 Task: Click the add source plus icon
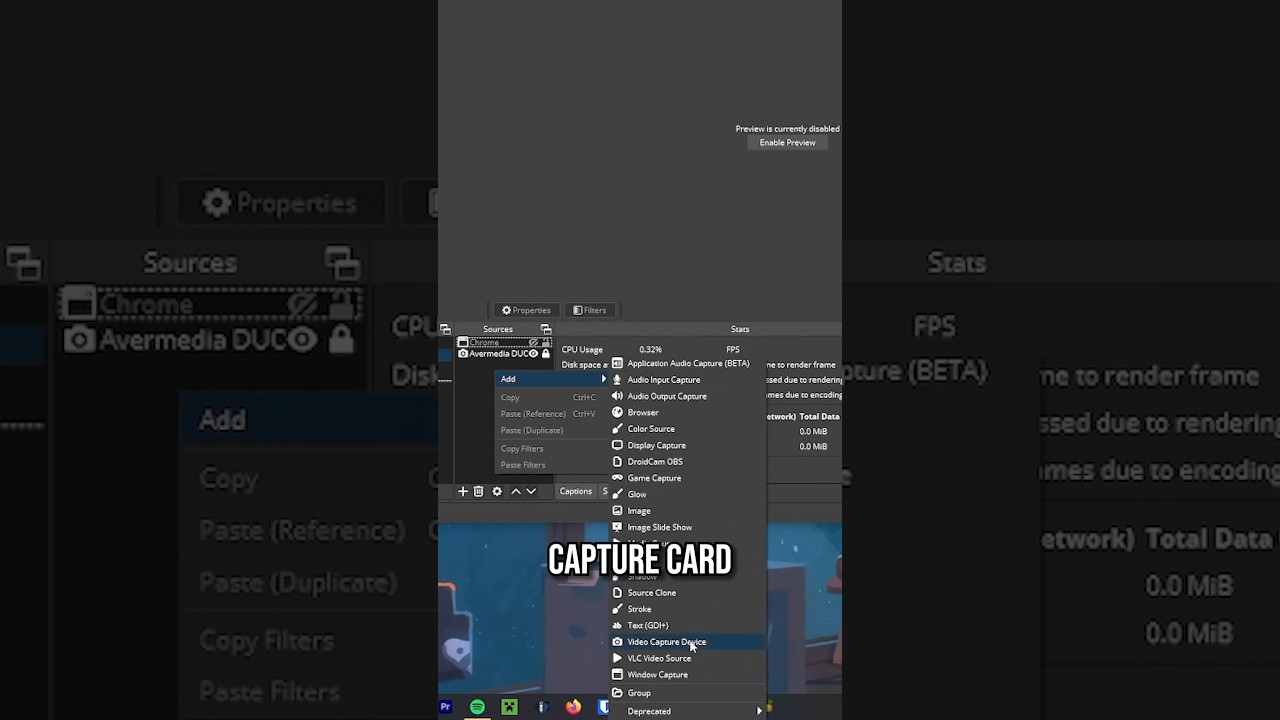(x=463, y=491)
